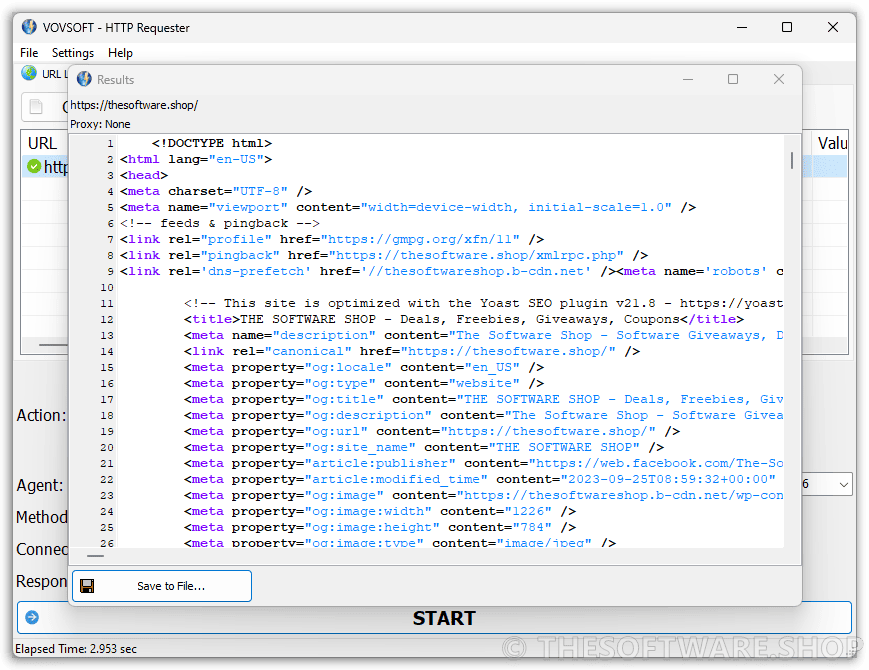This screenshot has height=670, width=869.
Task: Click the Agent label in main window
Action: tap(40, 485)
